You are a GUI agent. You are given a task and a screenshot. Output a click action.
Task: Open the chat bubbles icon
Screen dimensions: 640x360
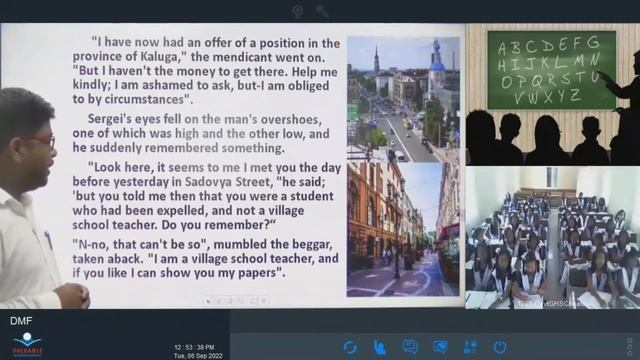click(409, 347)
